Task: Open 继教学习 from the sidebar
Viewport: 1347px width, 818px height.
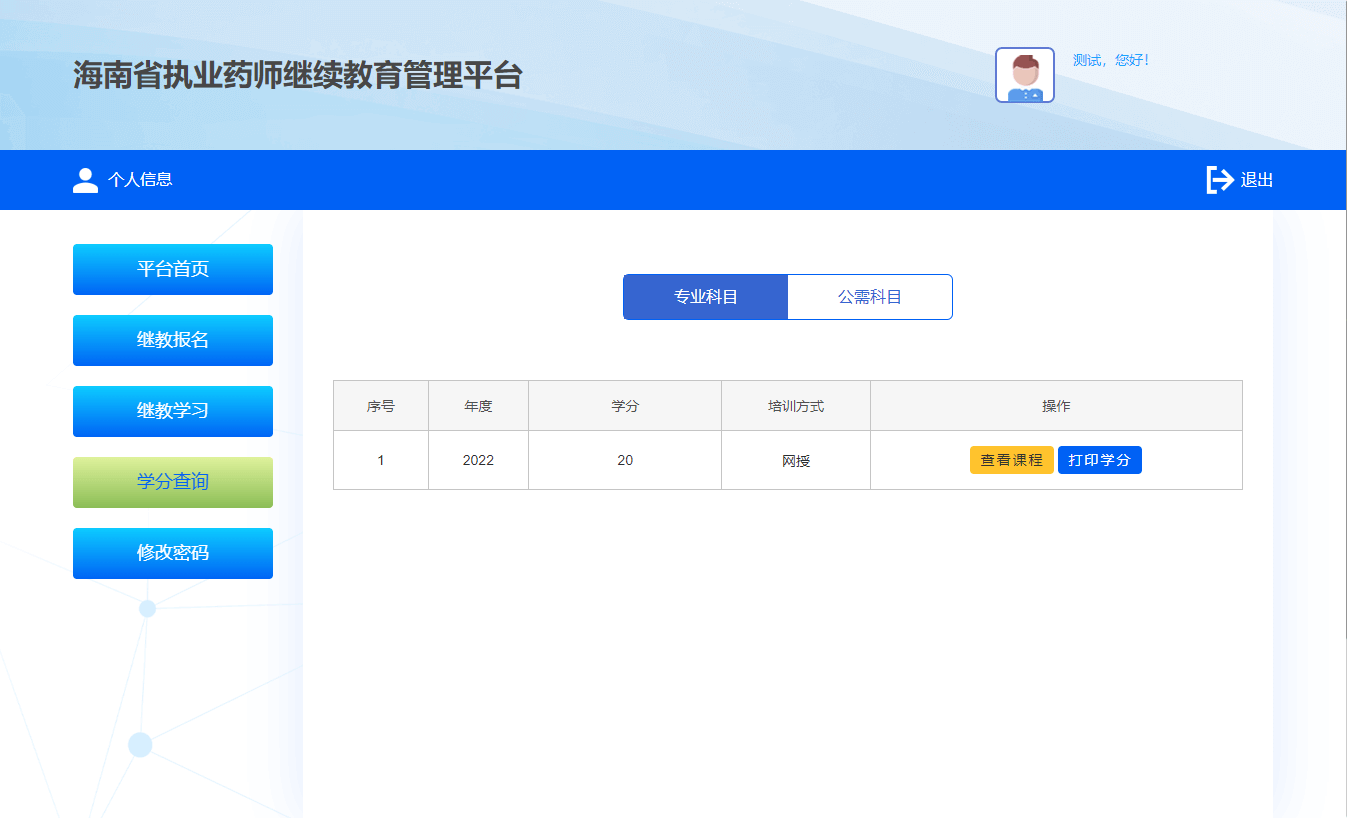Action: [173, 411]
